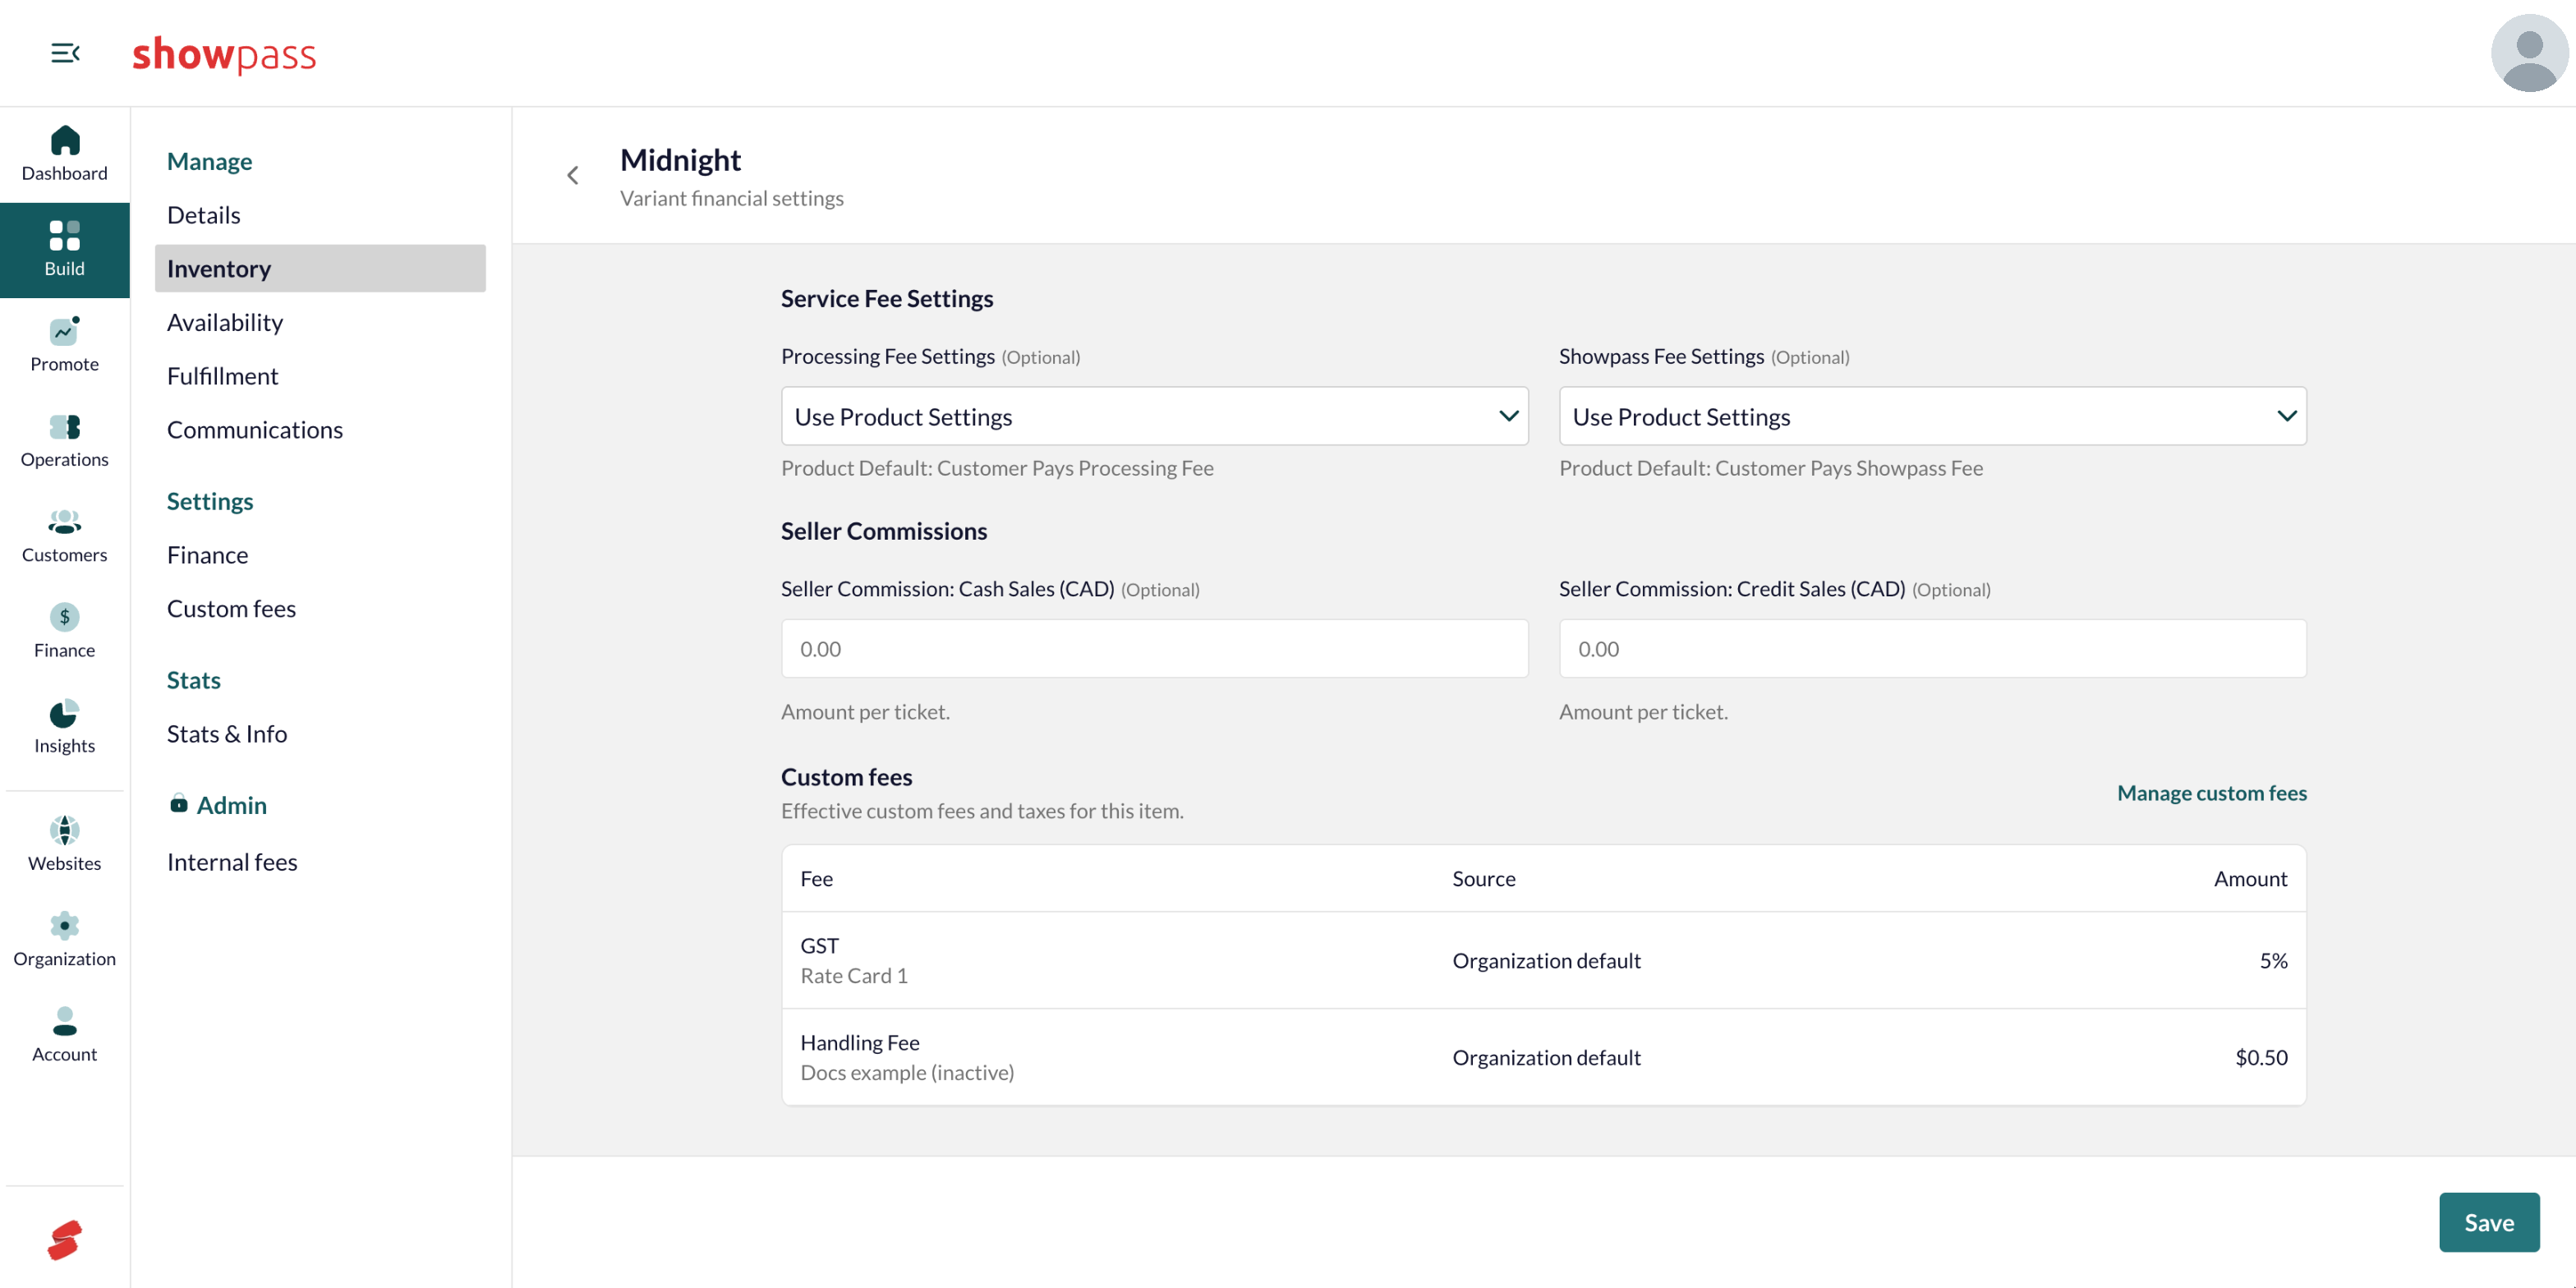Screen dimensions: 2576x1288
Task: Open Processing Fee Settings dropdown
Action: (x=1154, y=416)
